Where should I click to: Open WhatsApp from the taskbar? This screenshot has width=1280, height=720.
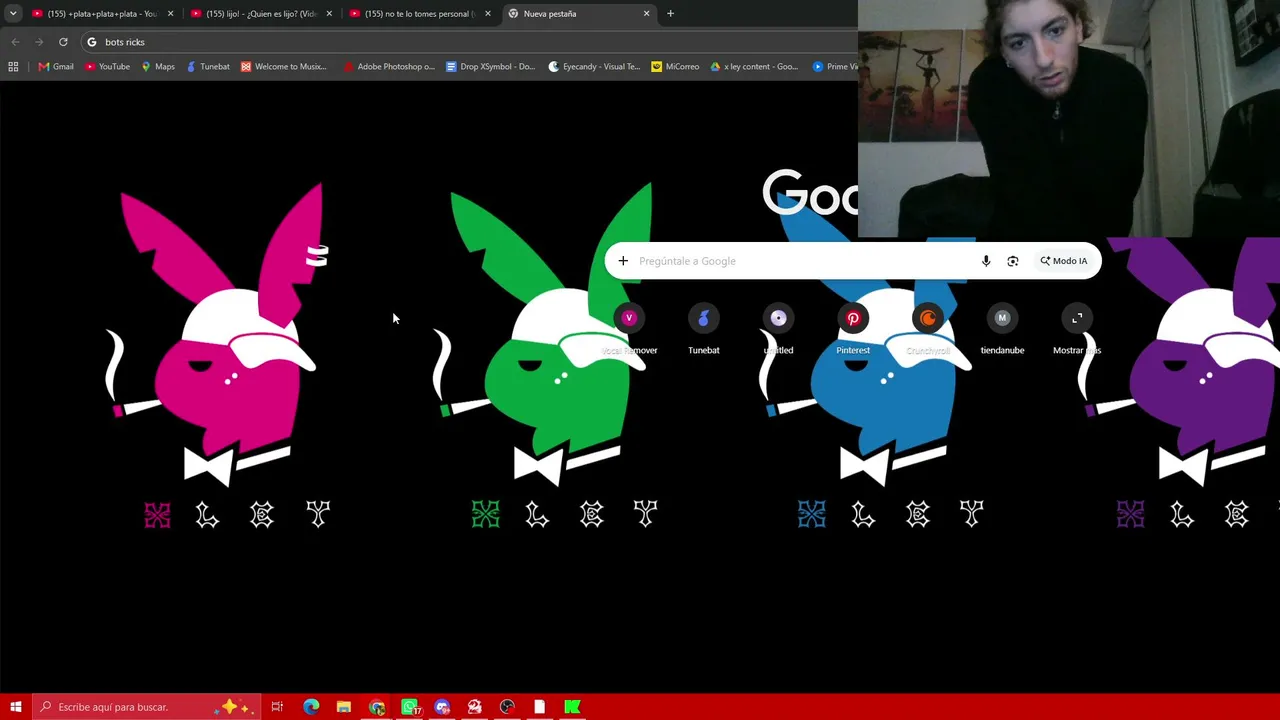410,707
